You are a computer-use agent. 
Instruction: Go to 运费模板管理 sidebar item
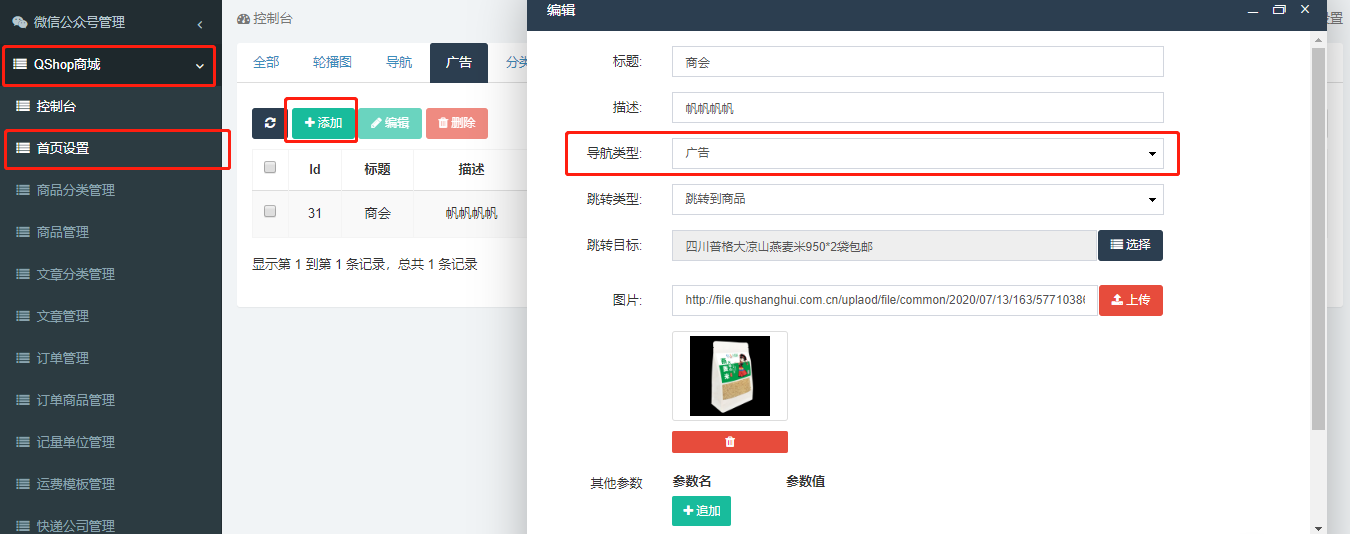[x=76, y=484]
